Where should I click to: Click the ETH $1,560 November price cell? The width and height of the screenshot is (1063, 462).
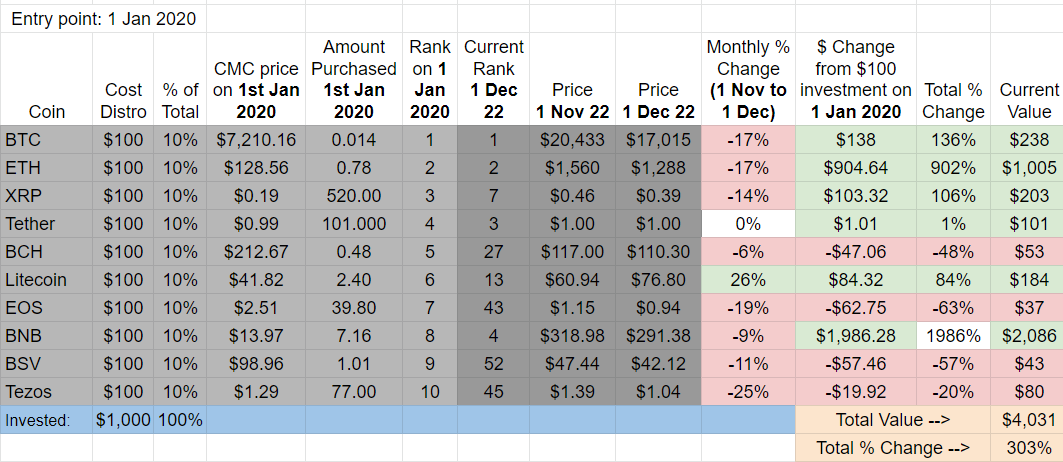coord(572,168)
